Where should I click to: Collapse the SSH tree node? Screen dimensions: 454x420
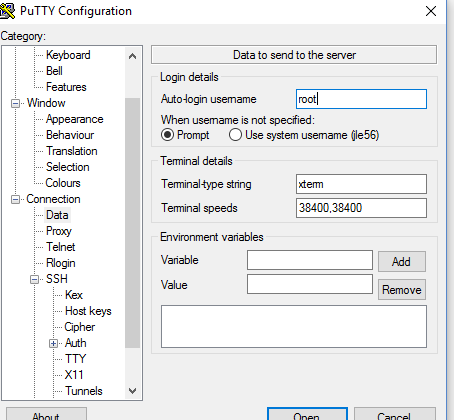[x=34, y=279]
